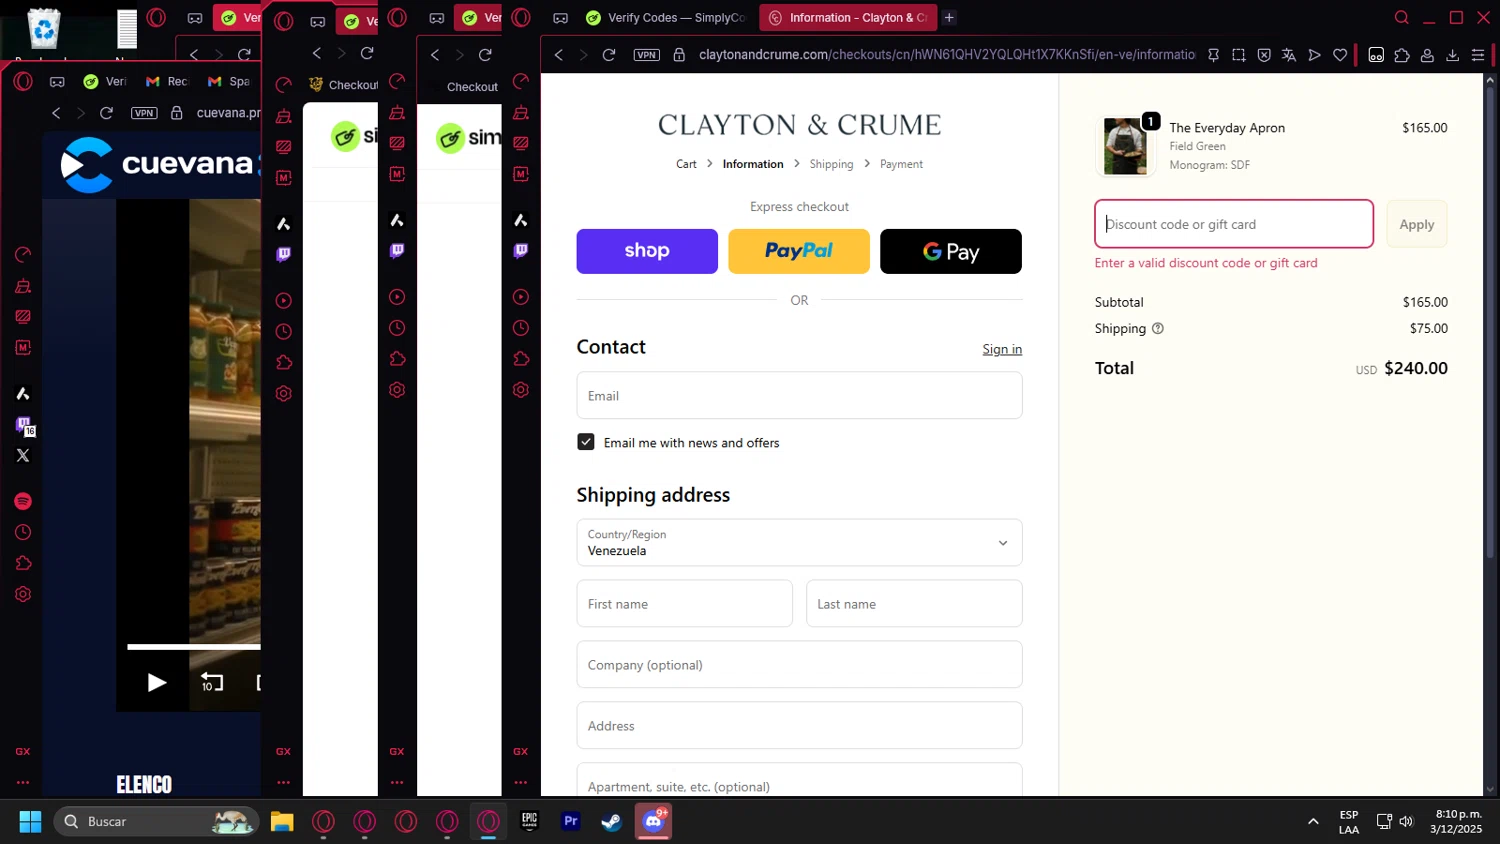Click the Apply discount button

[x=1416, y=224]
